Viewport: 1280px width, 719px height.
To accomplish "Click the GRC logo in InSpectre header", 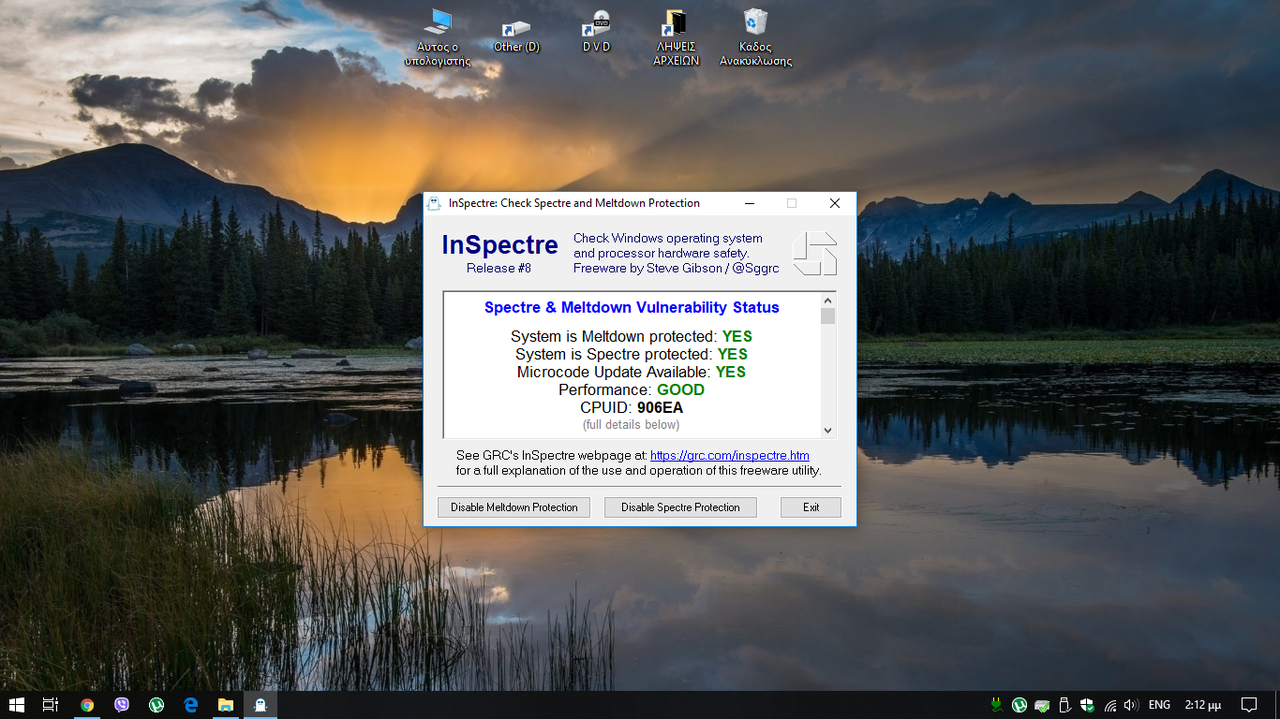I will pos(815,254).
